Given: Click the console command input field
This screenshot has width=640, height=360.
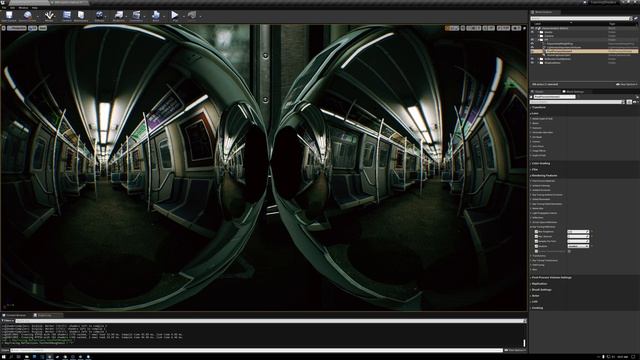Looking at the screenshot, I should (256, 350).
